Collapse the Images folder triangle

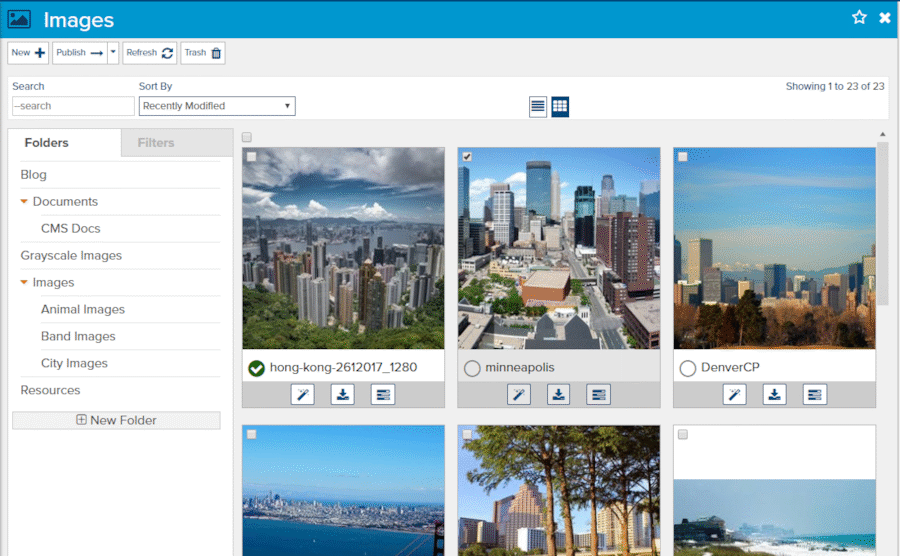click(x=24, y=282)
